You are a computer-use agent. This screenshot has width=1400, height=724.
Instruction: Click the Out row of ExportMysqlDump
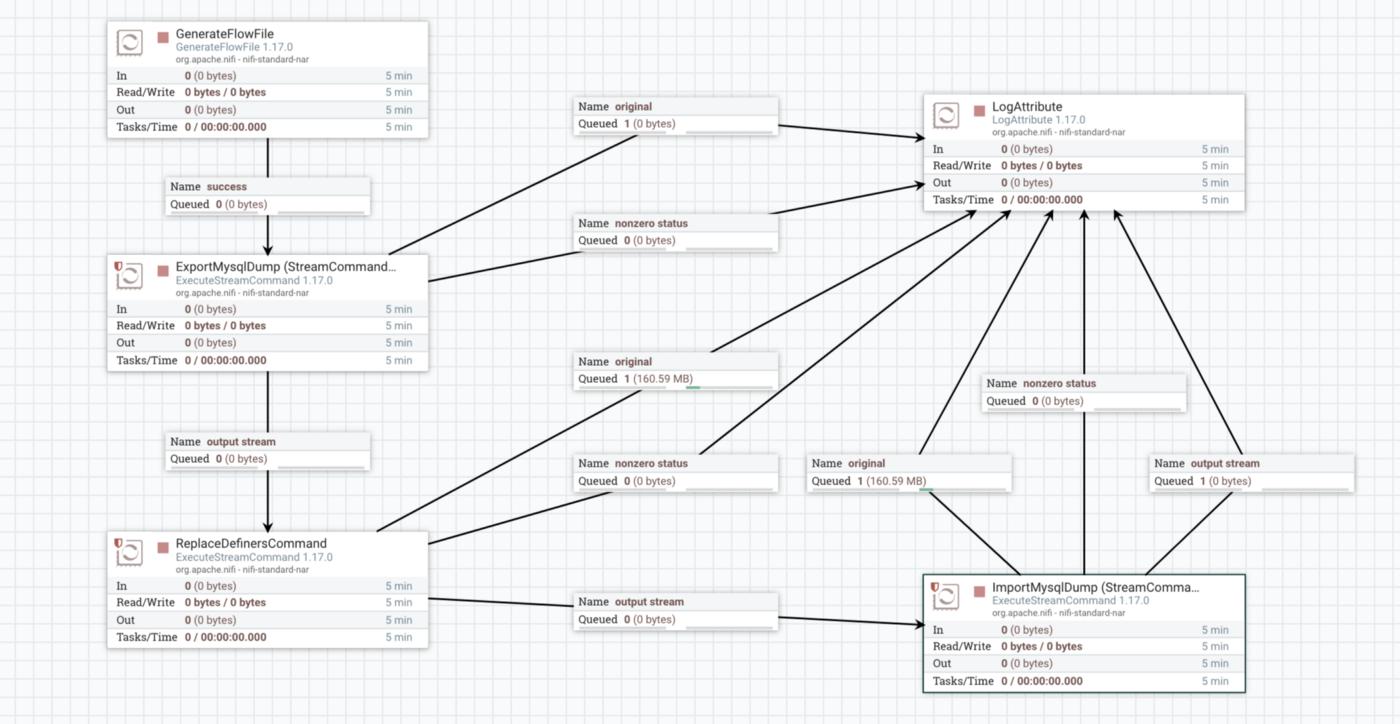(267, 343)
